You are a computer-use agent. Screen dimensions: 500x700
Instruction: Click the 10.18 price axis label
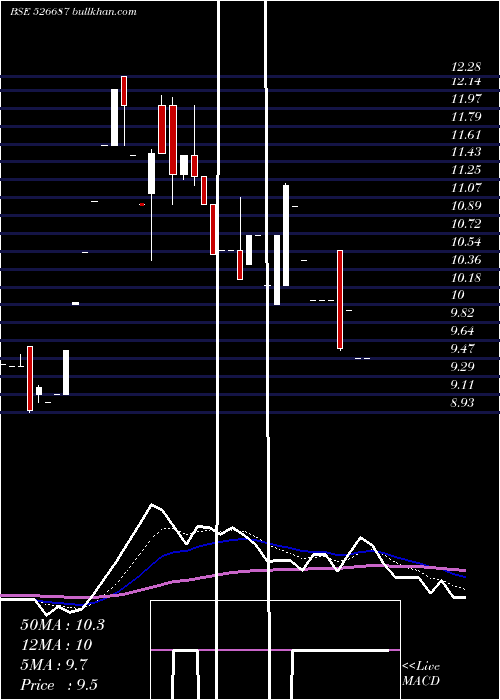466,278
